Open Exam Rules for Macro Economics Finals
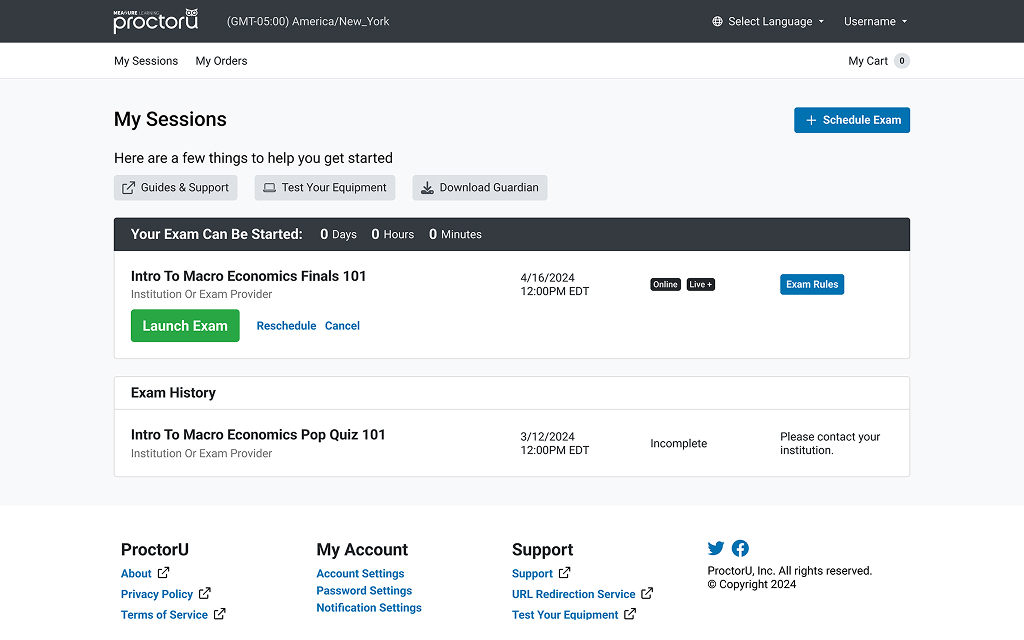The width and height of the screenshot is (1024, 640). (812, 284)
